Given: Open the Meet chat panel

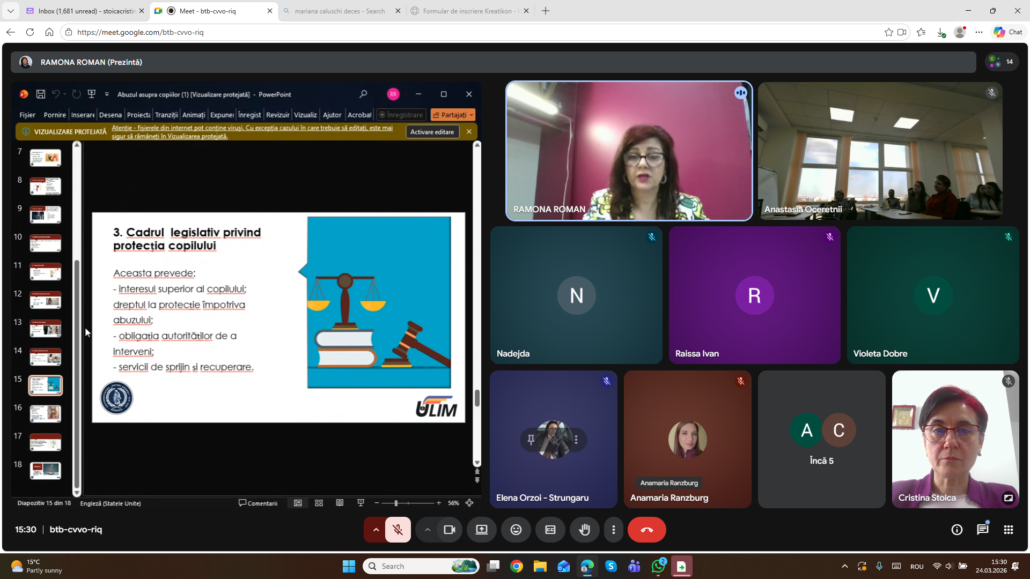Looking at the screenshot, I should coord(983,529).
